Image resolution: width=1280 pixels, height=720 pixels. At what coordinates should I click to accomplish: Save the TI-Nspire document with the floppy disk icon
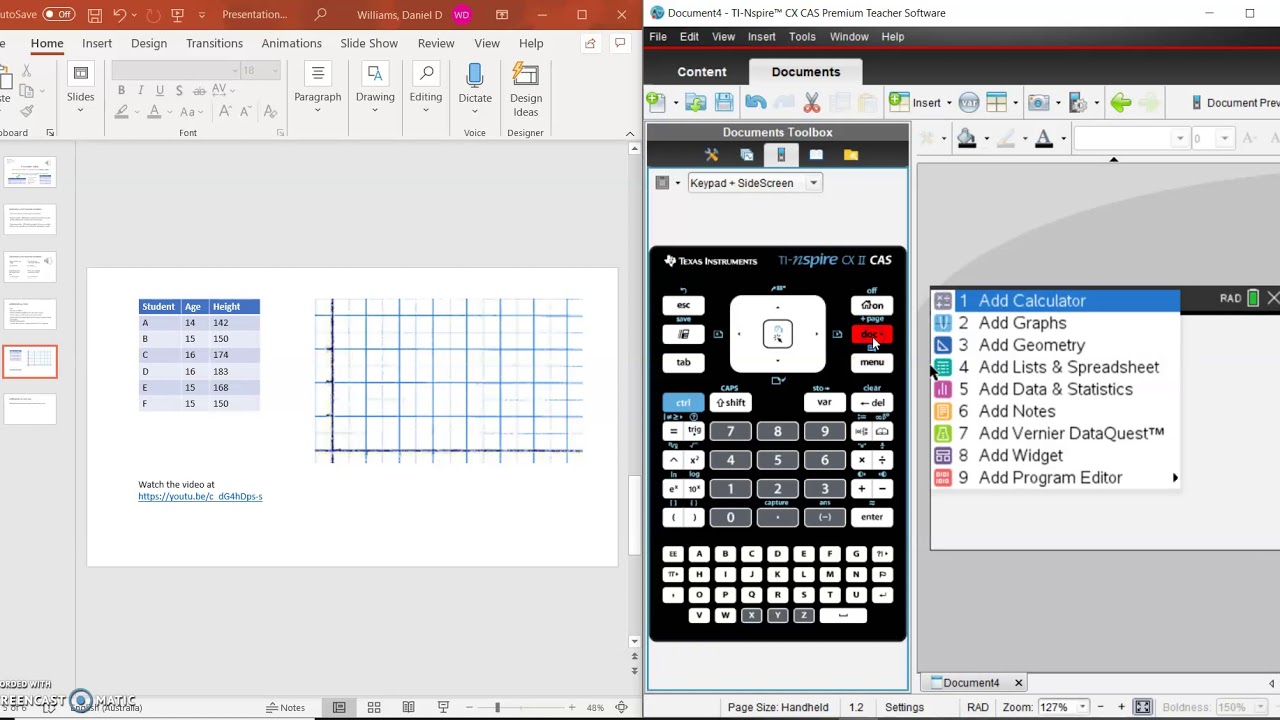724,102
